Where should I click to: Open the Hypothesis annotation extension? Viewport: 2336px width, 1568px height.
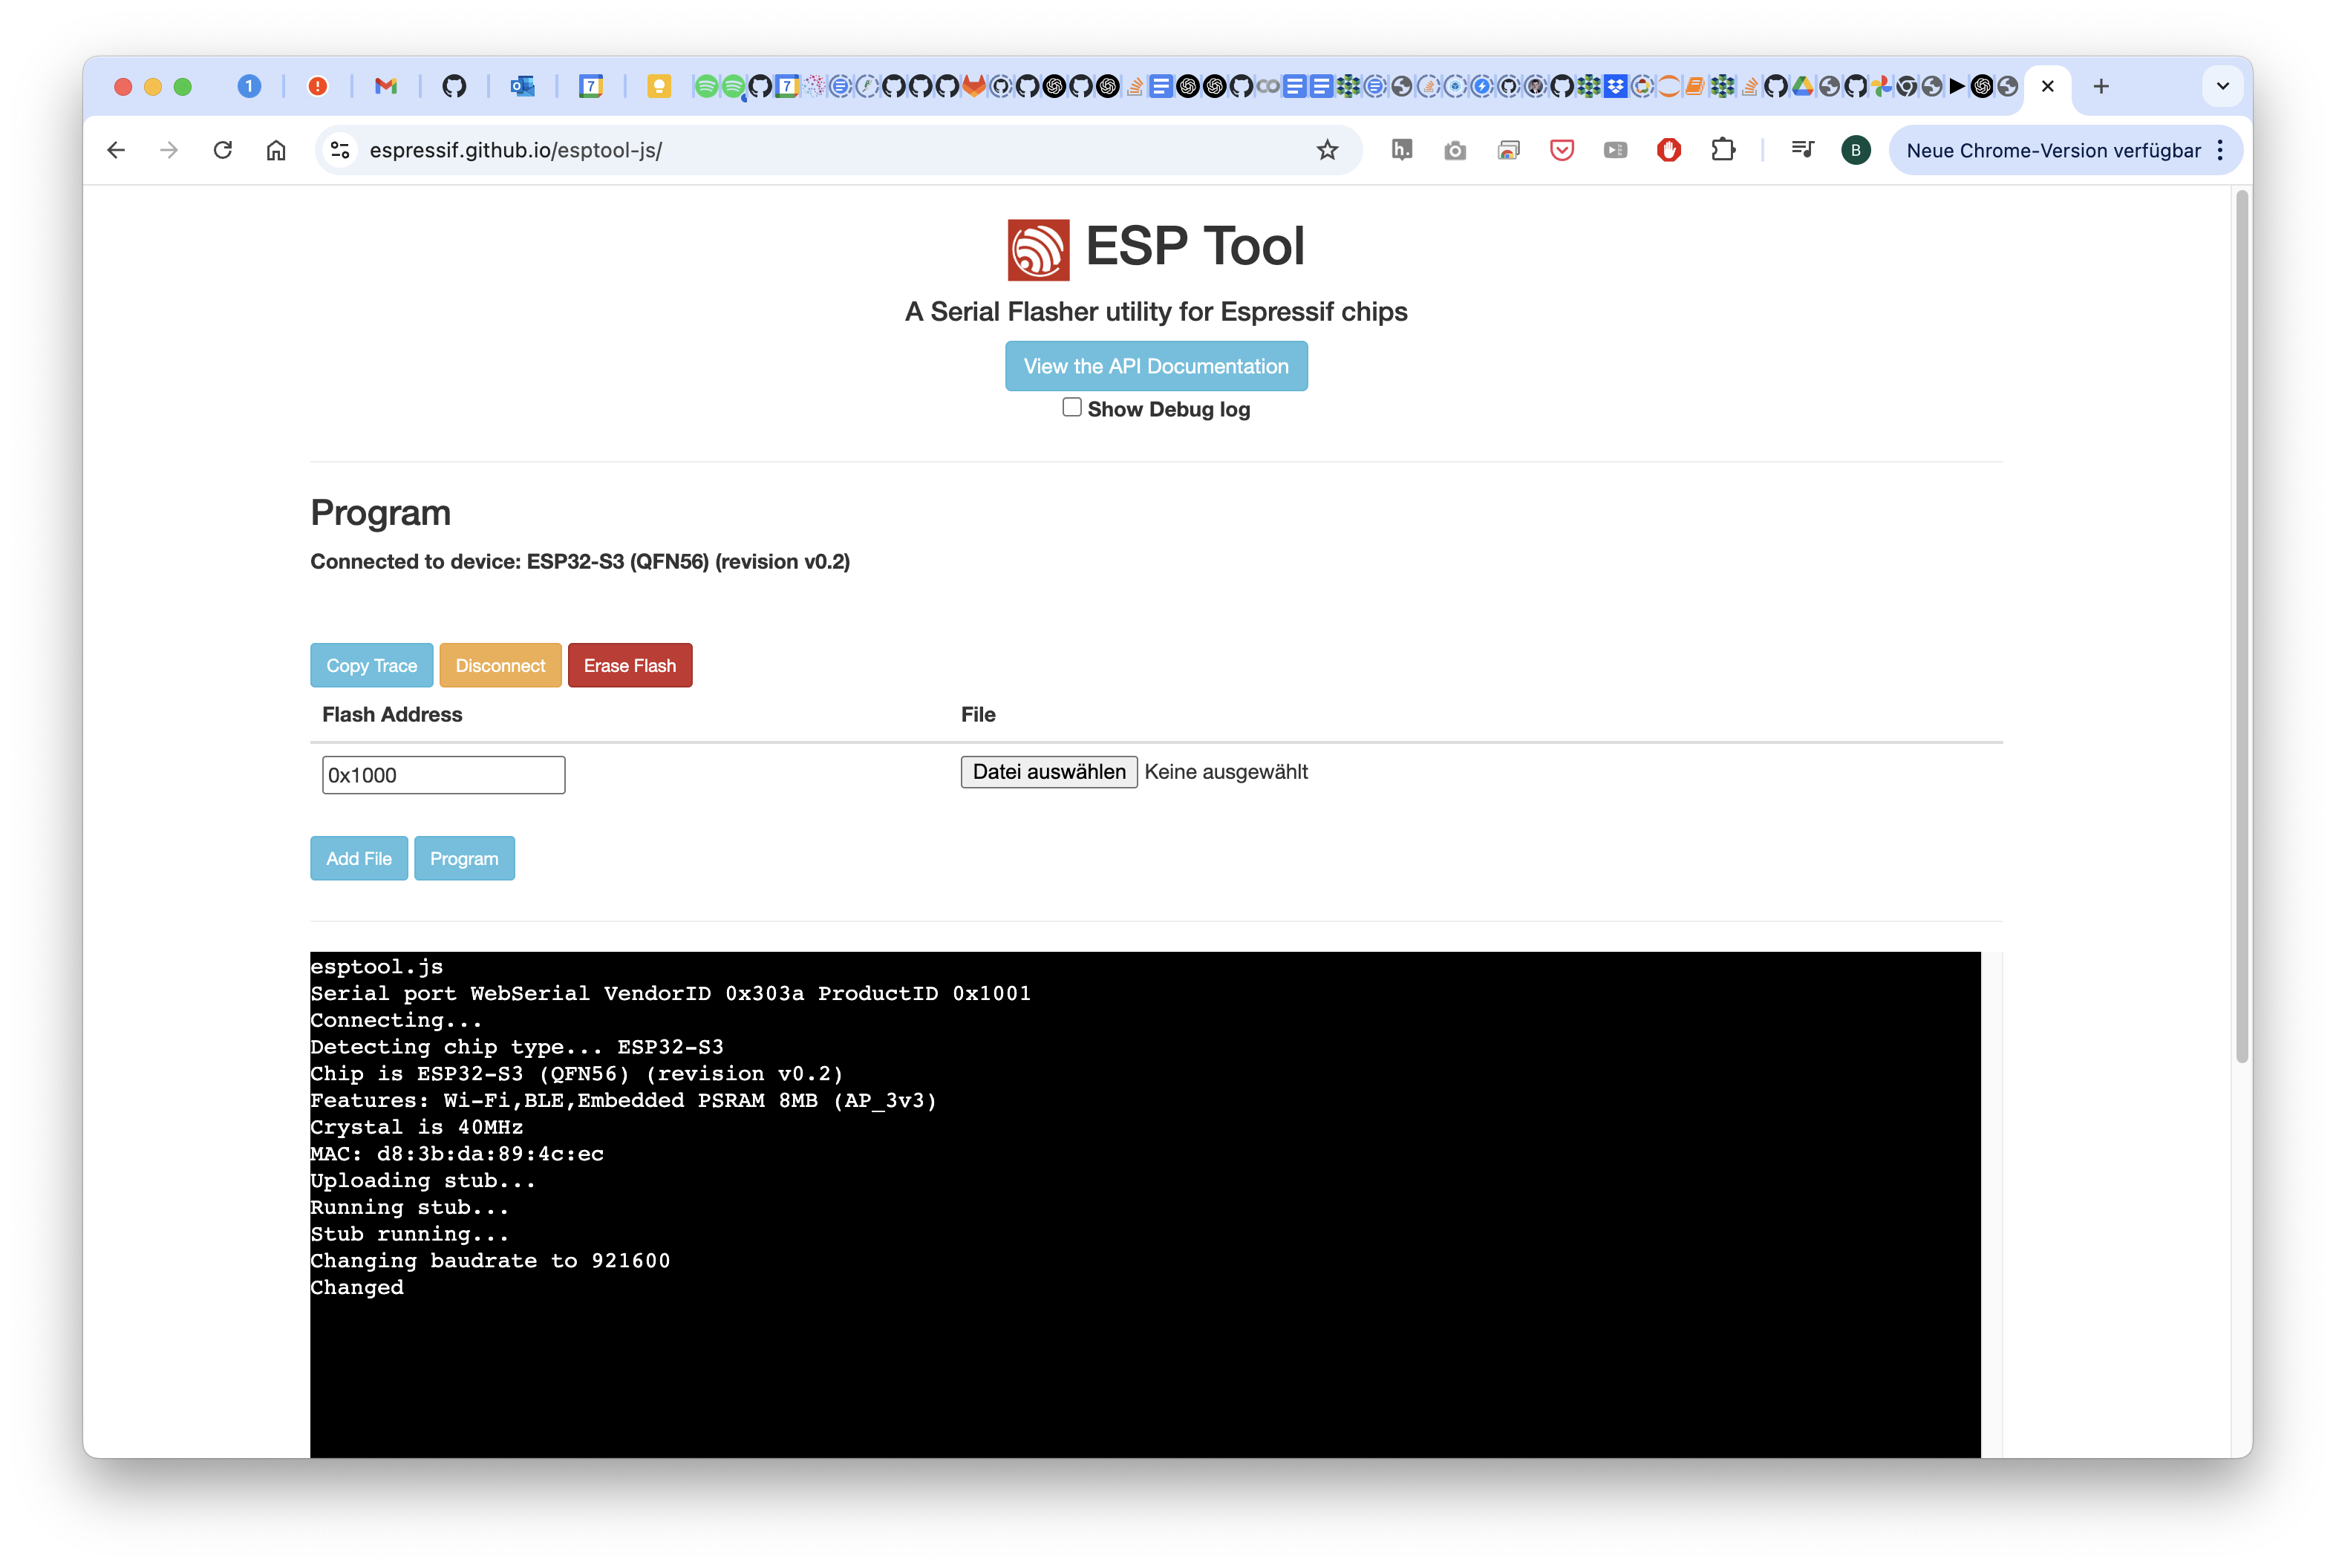(x=1401, y=150)
